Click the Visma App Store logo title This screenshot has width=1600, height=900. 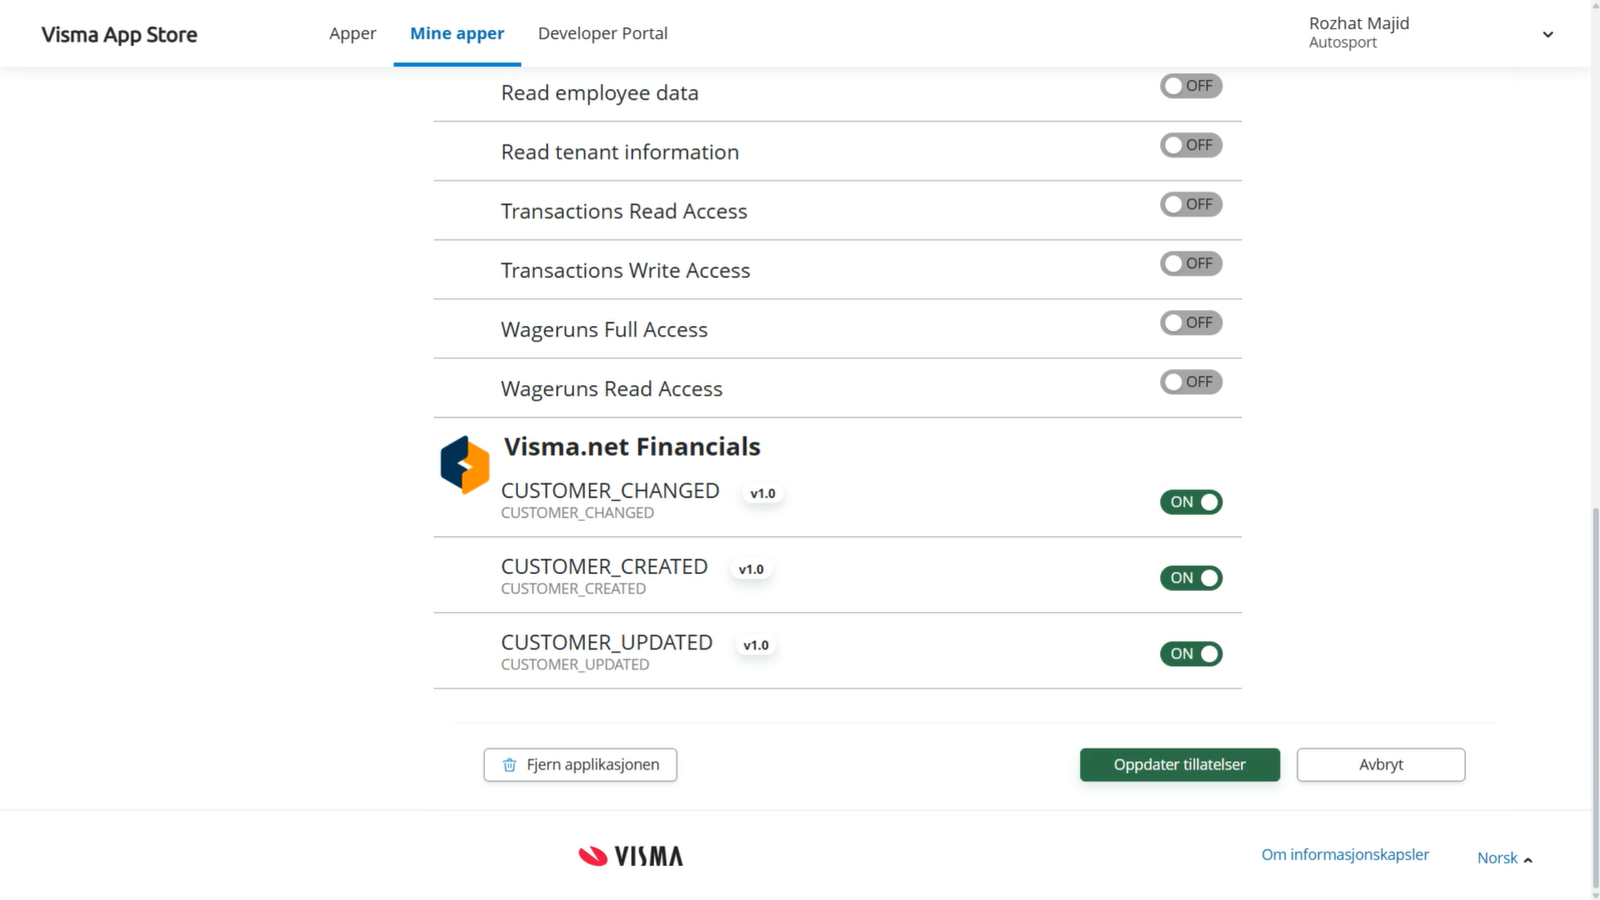click(119, 34)
